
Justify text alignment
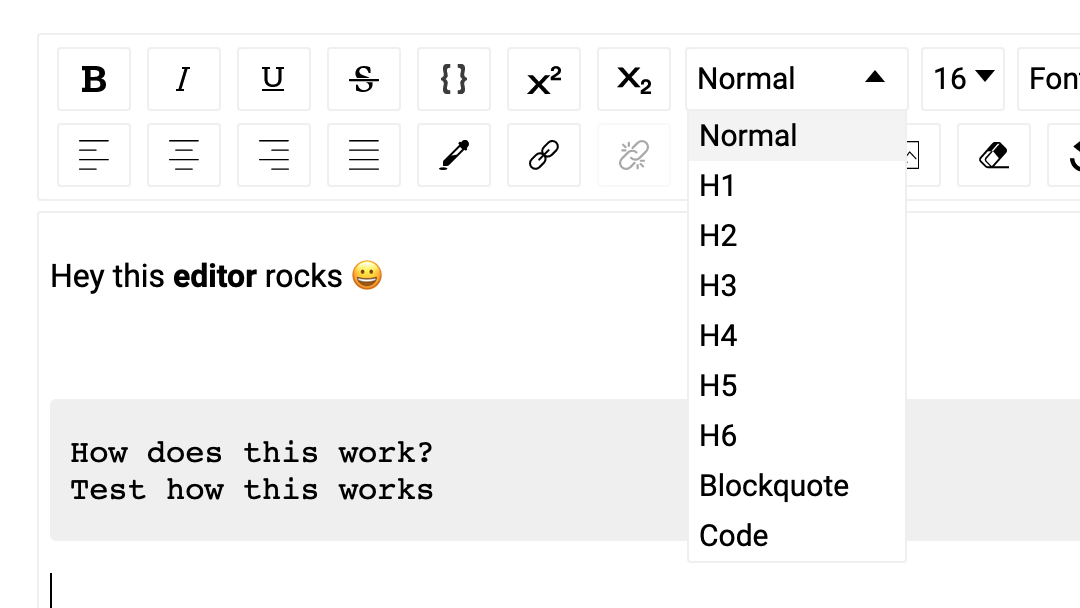click(364, 155)
